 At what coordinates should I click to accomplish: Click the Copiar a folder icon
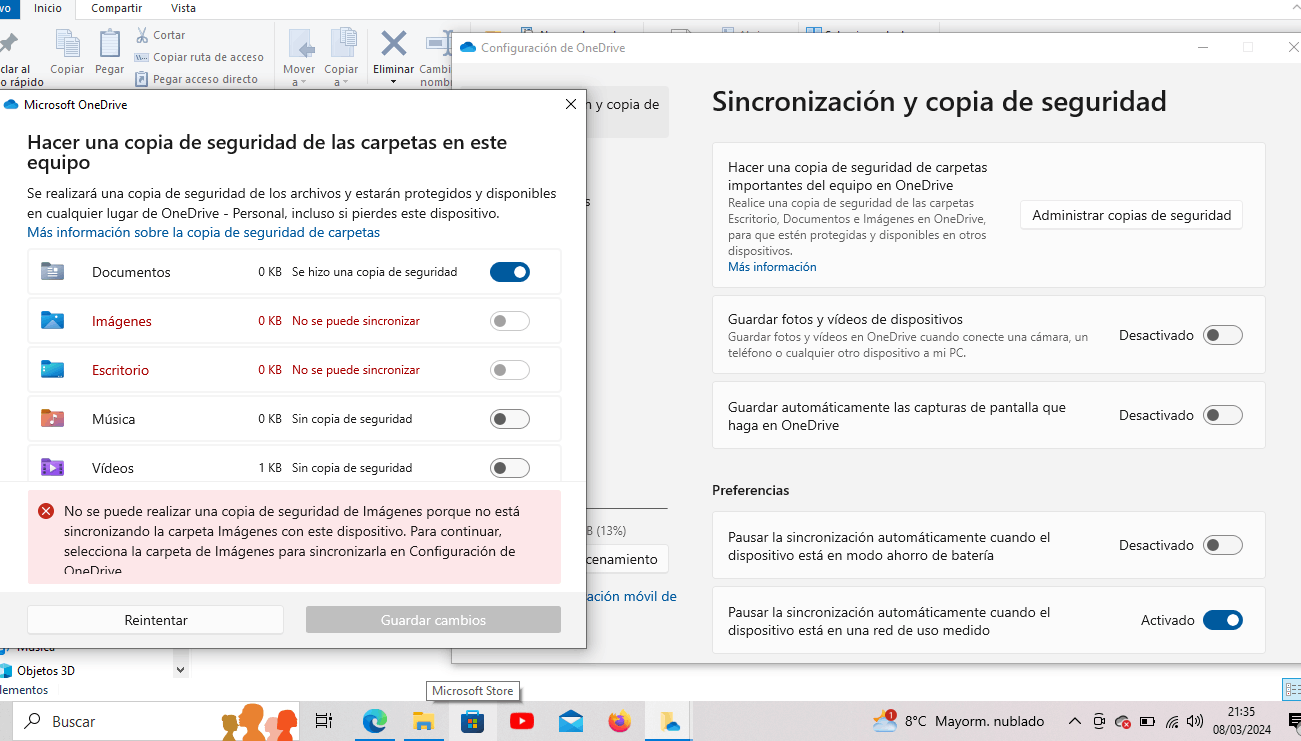[342, 44]
